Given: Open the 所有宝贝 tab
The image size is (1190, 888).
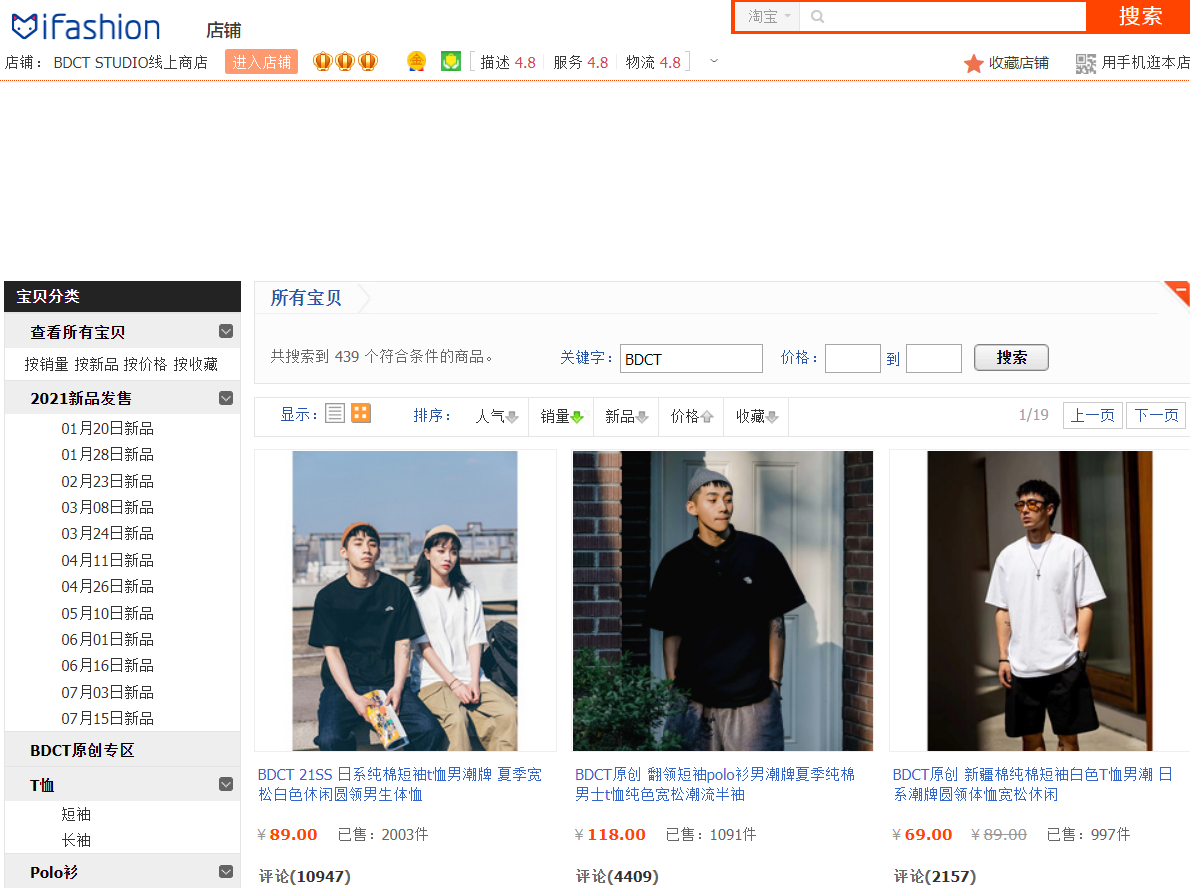Looking at the screenshot, I should (x=307, y=298).
